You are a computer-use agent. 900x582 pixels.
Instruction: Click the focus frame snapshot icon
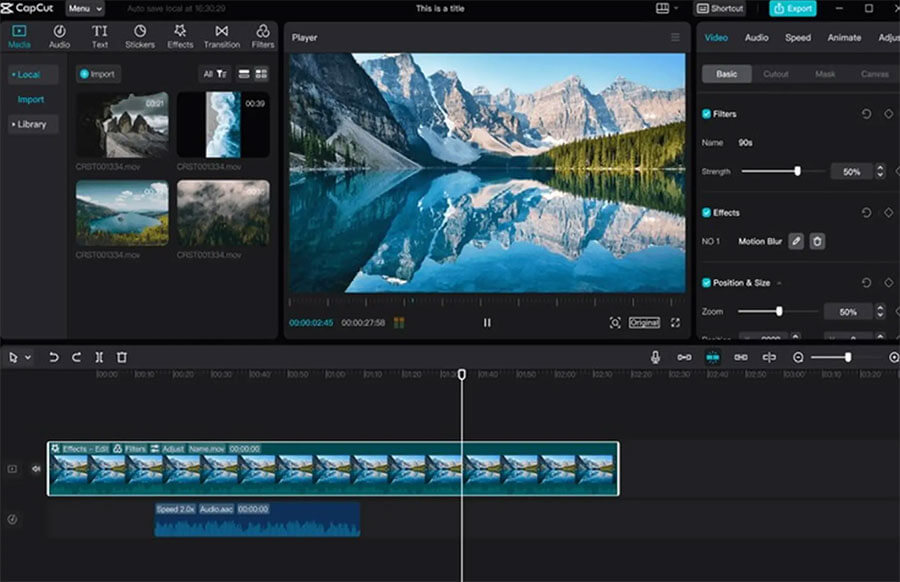(615, 323)
